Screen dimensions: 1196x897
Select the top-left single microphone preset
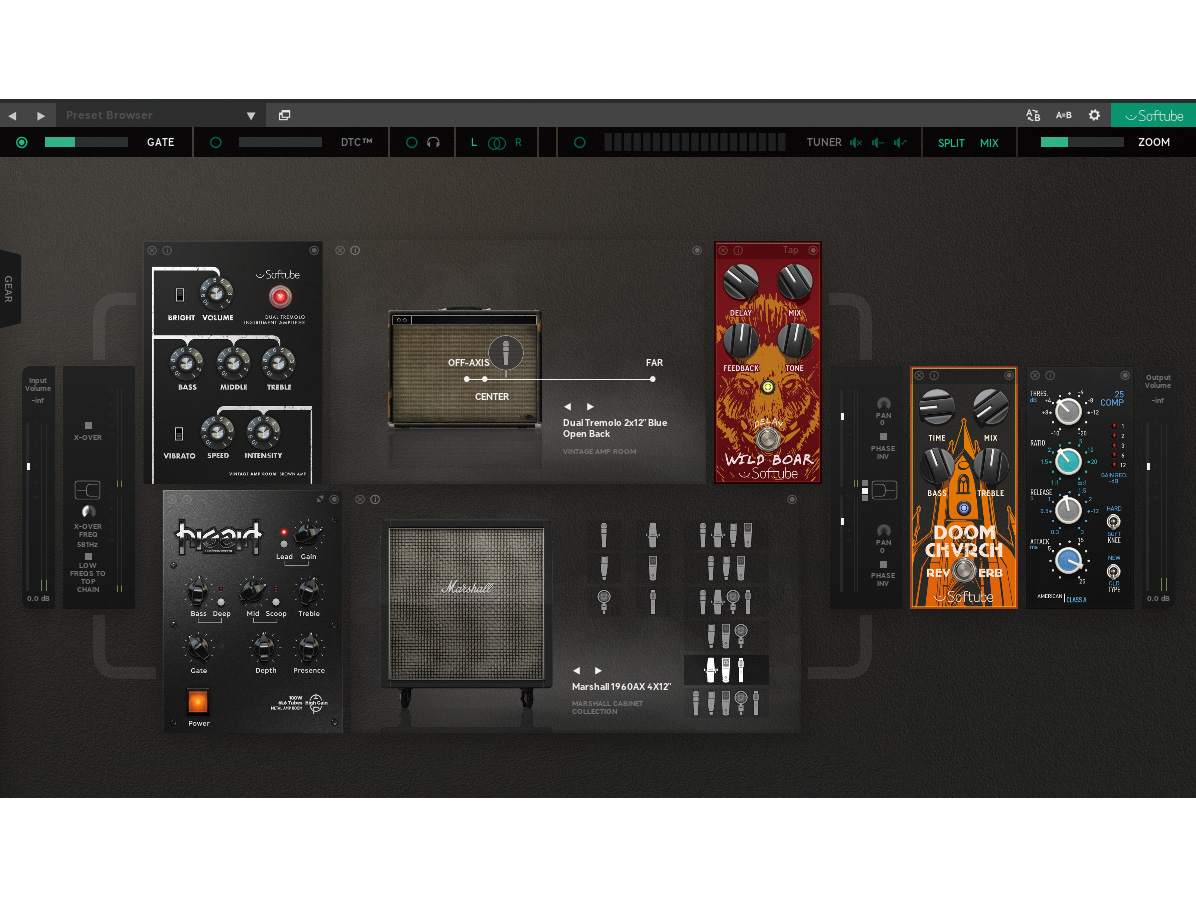(x=604, y=535)
